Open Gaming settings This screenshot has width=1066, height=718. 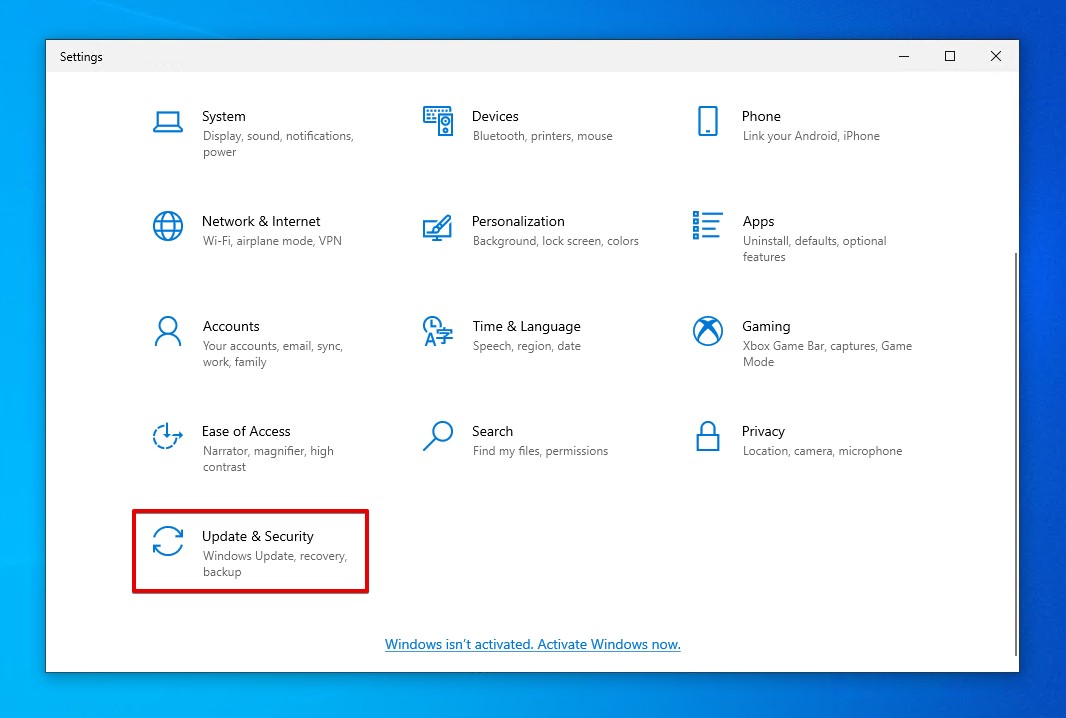tap(766, 326)
